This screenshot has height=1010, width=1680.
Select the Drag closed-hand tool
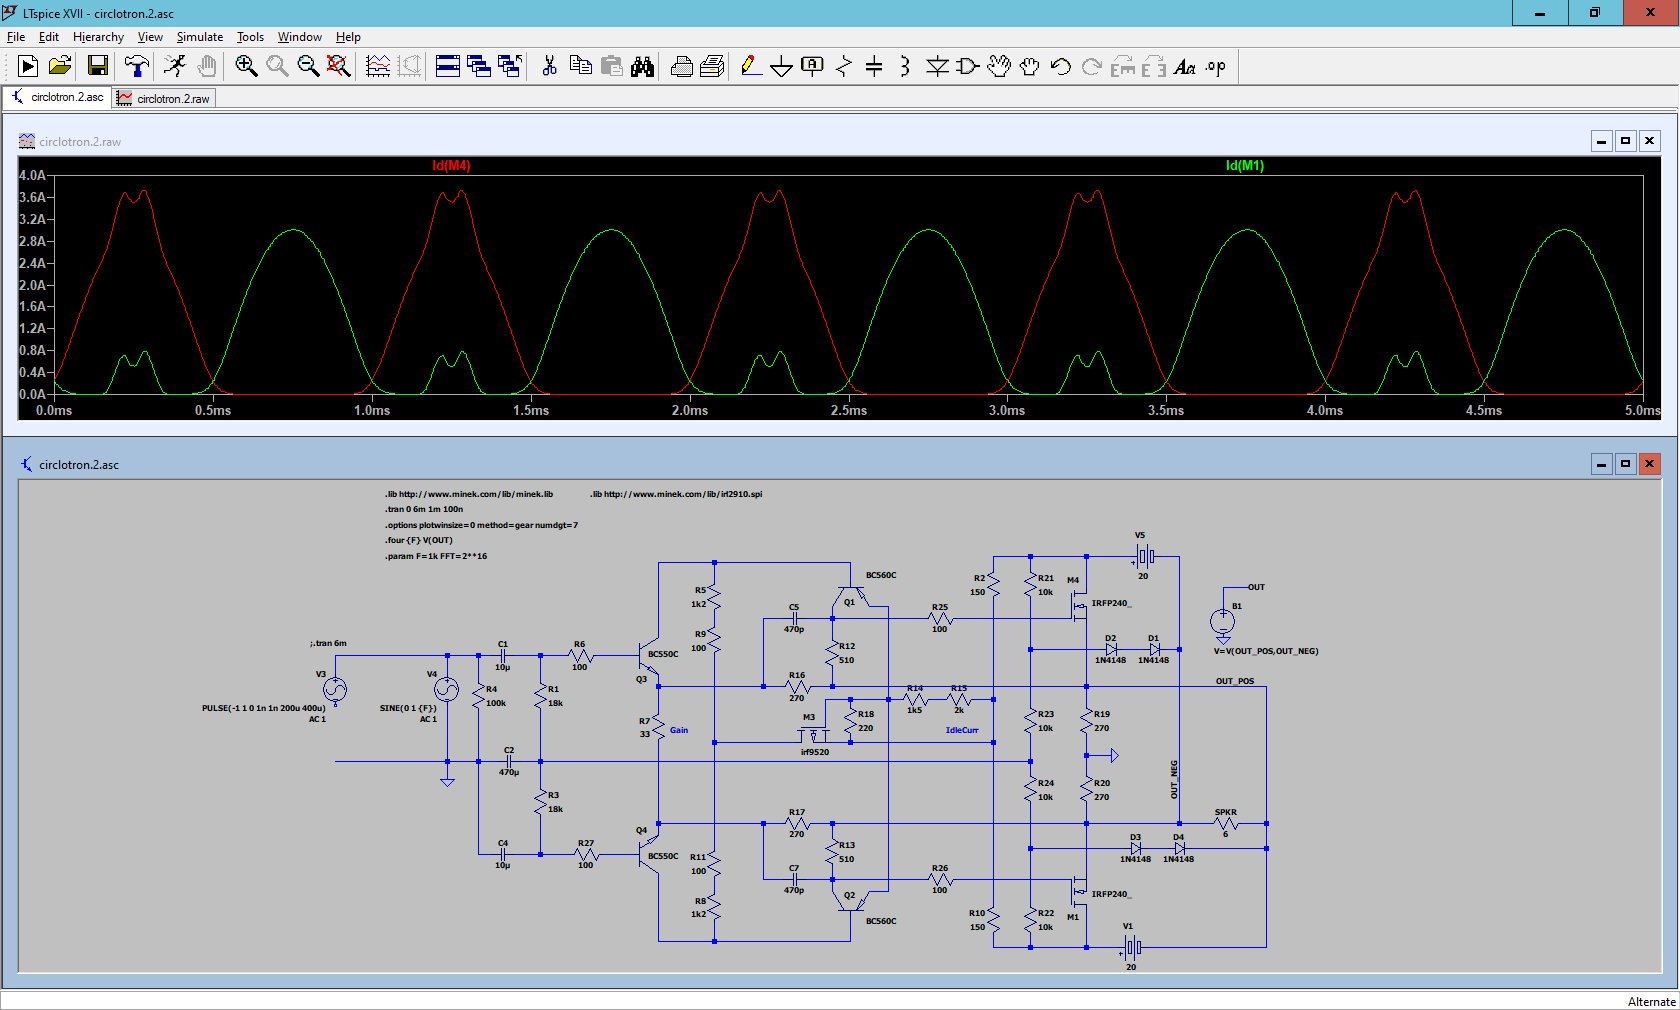point(1030,66)
